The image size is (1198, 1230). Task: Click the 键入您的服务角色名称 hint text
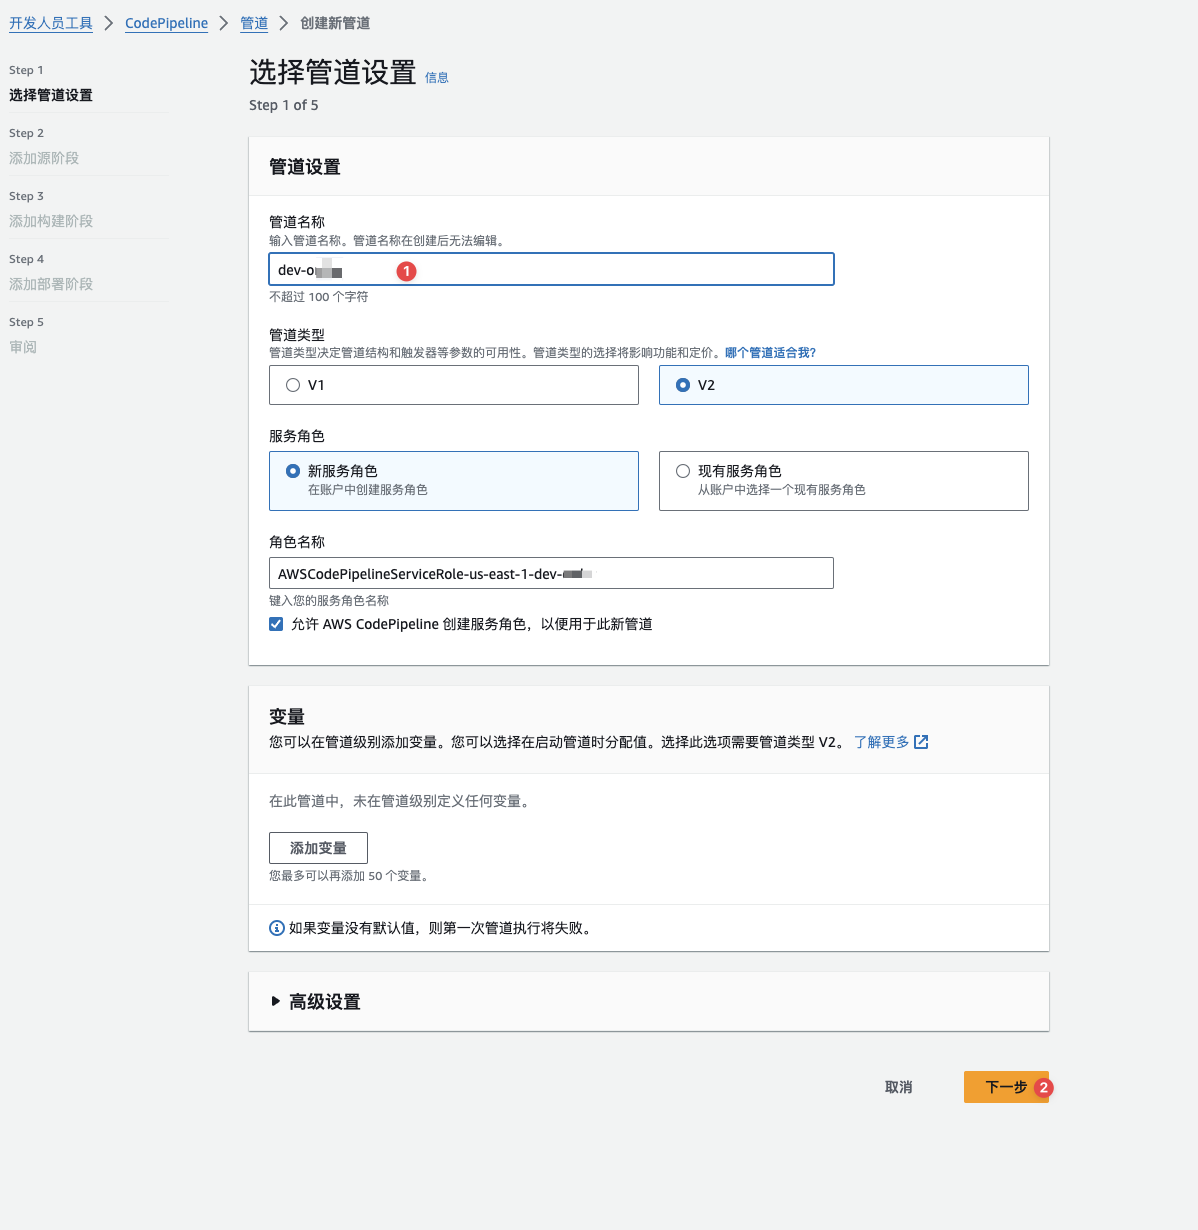(329, 601)
